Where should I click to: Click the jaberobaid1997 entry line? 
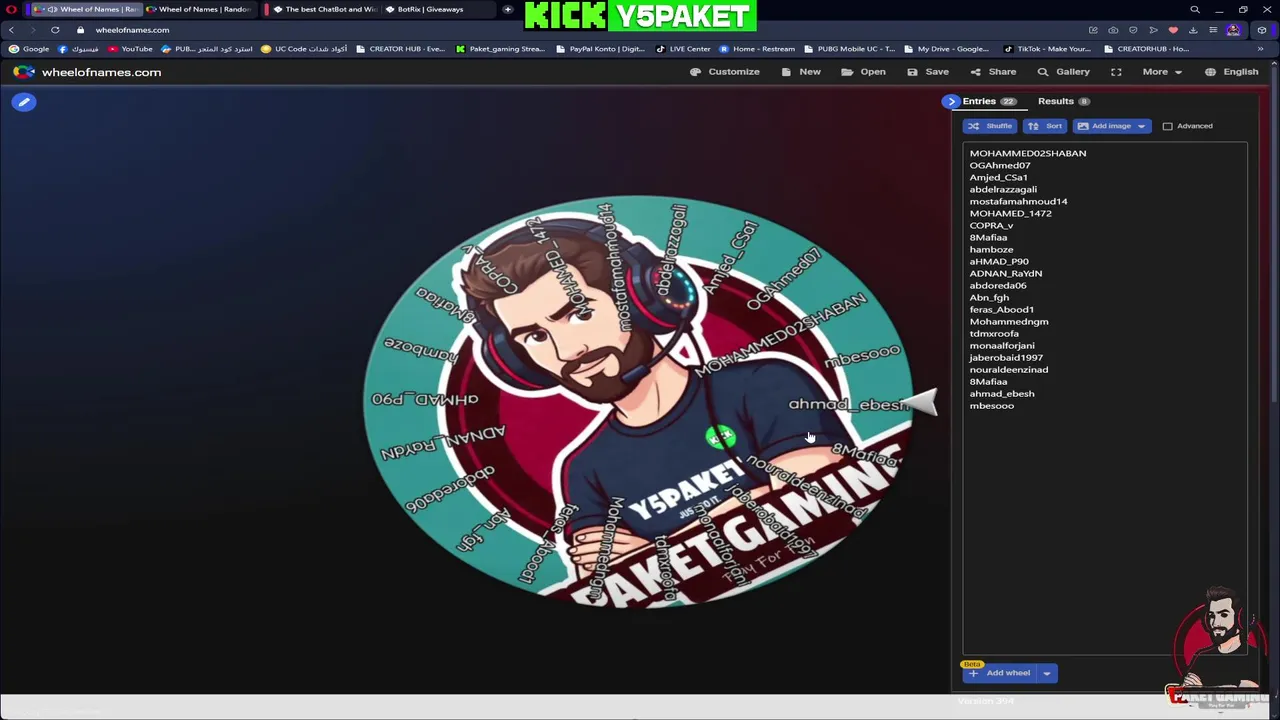click(x=1005, y=357)
